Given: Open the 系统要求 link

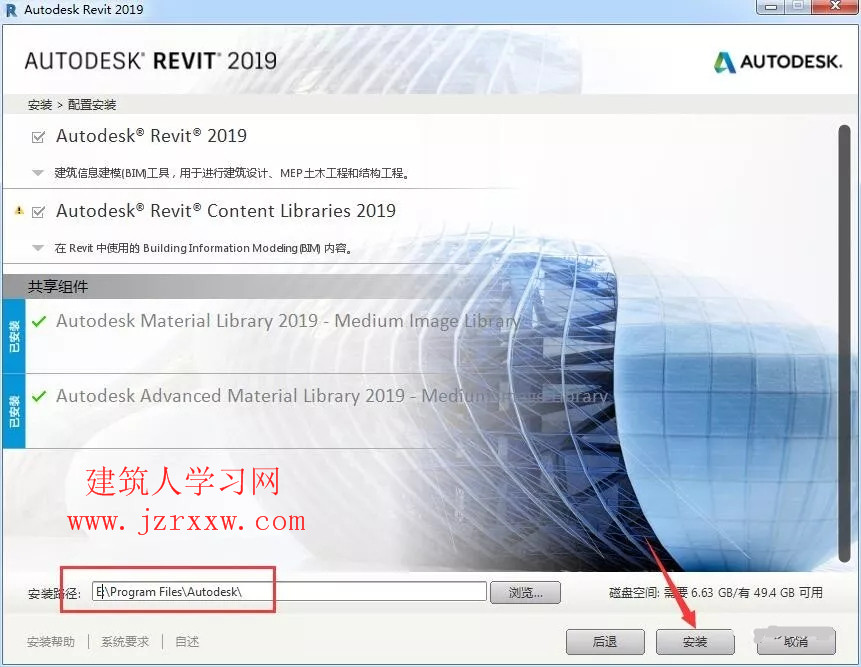Looking at the screenshot, I should tap(125, 642).
